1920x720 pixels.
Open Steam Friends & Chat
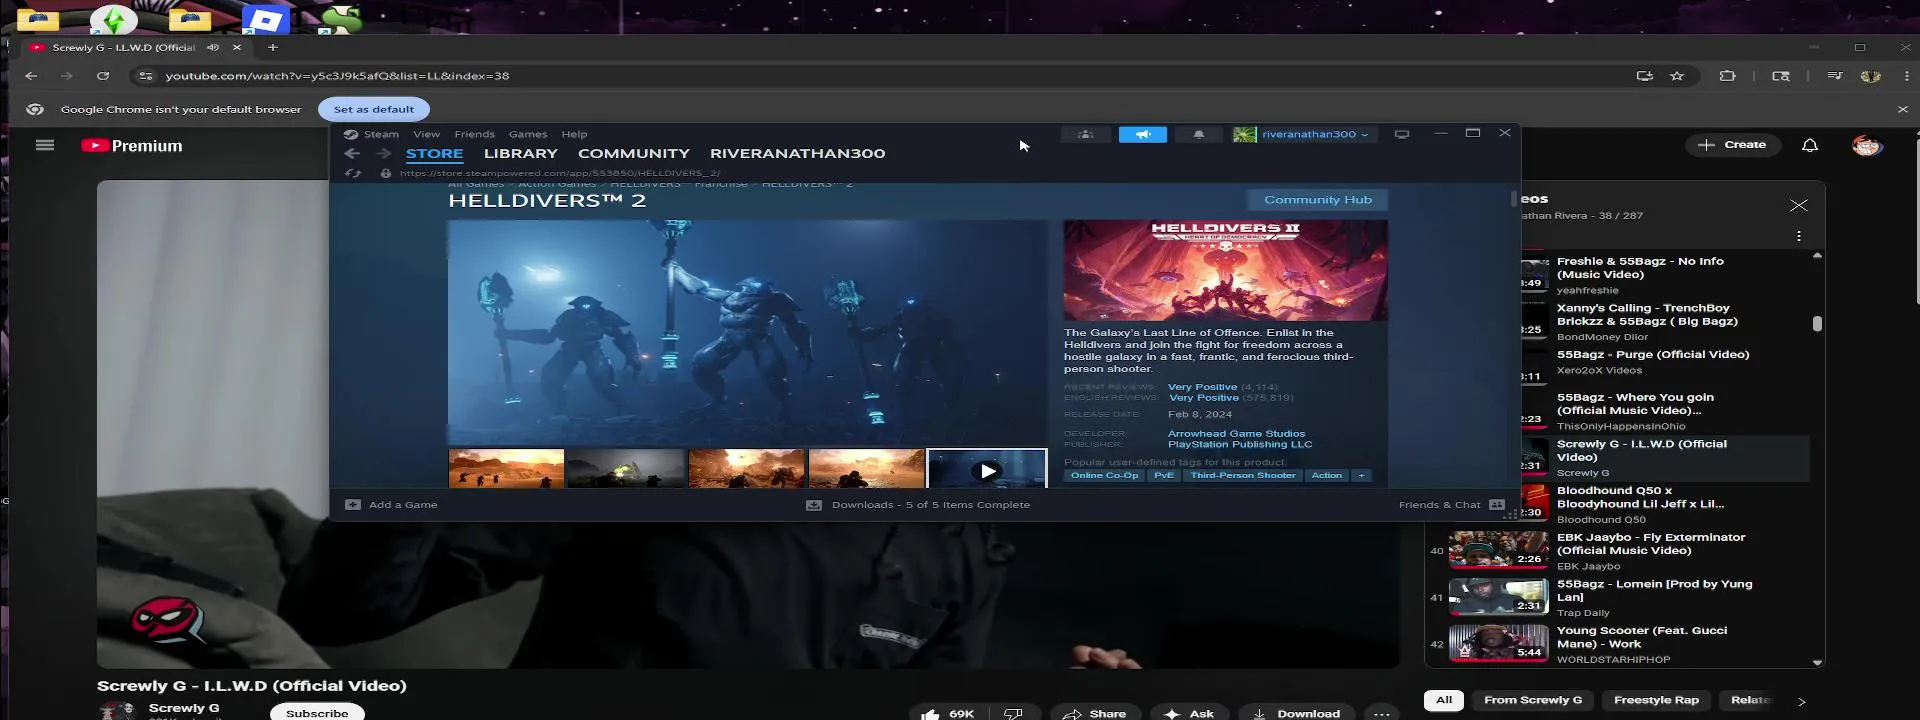pos(1451,505)
